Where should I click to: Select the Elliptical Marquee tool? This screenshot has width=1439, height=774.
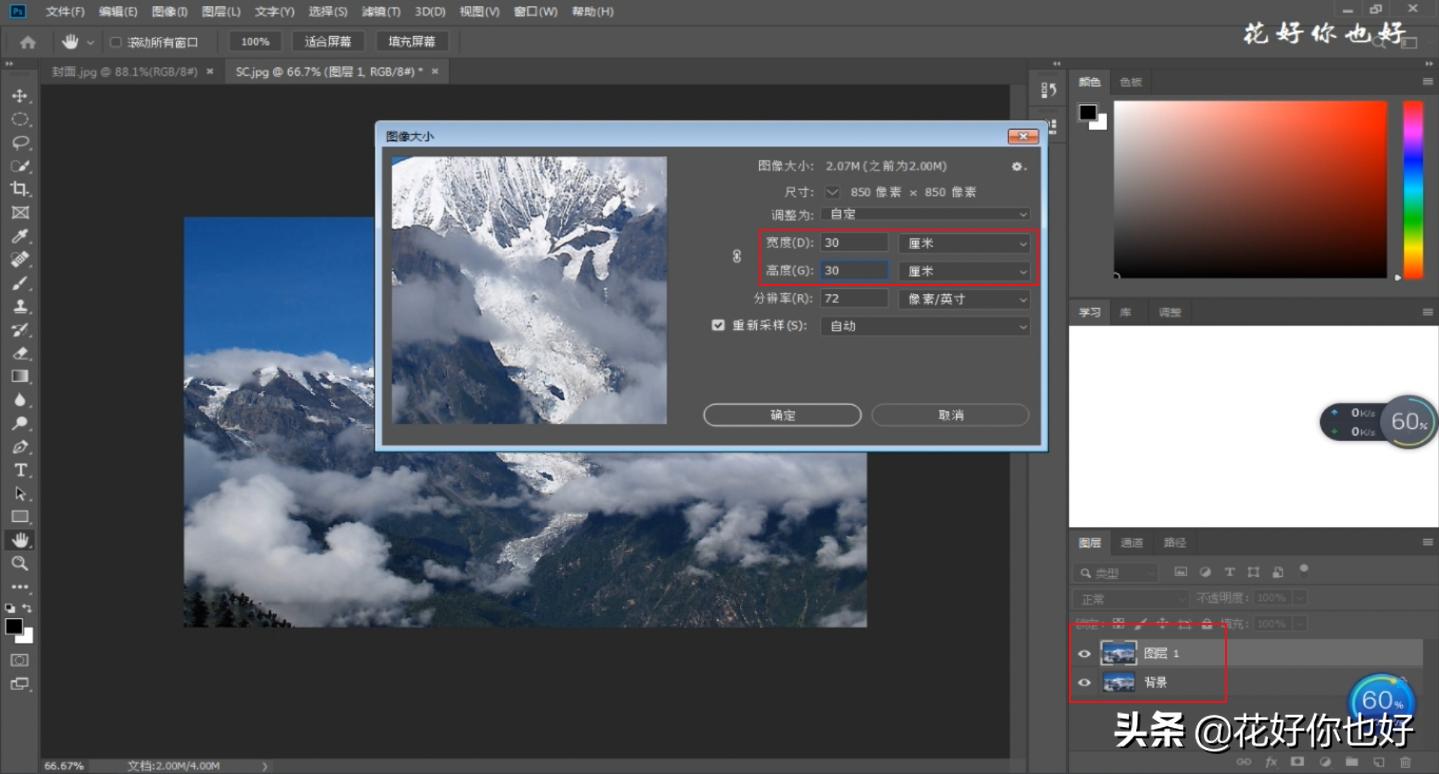19,119
